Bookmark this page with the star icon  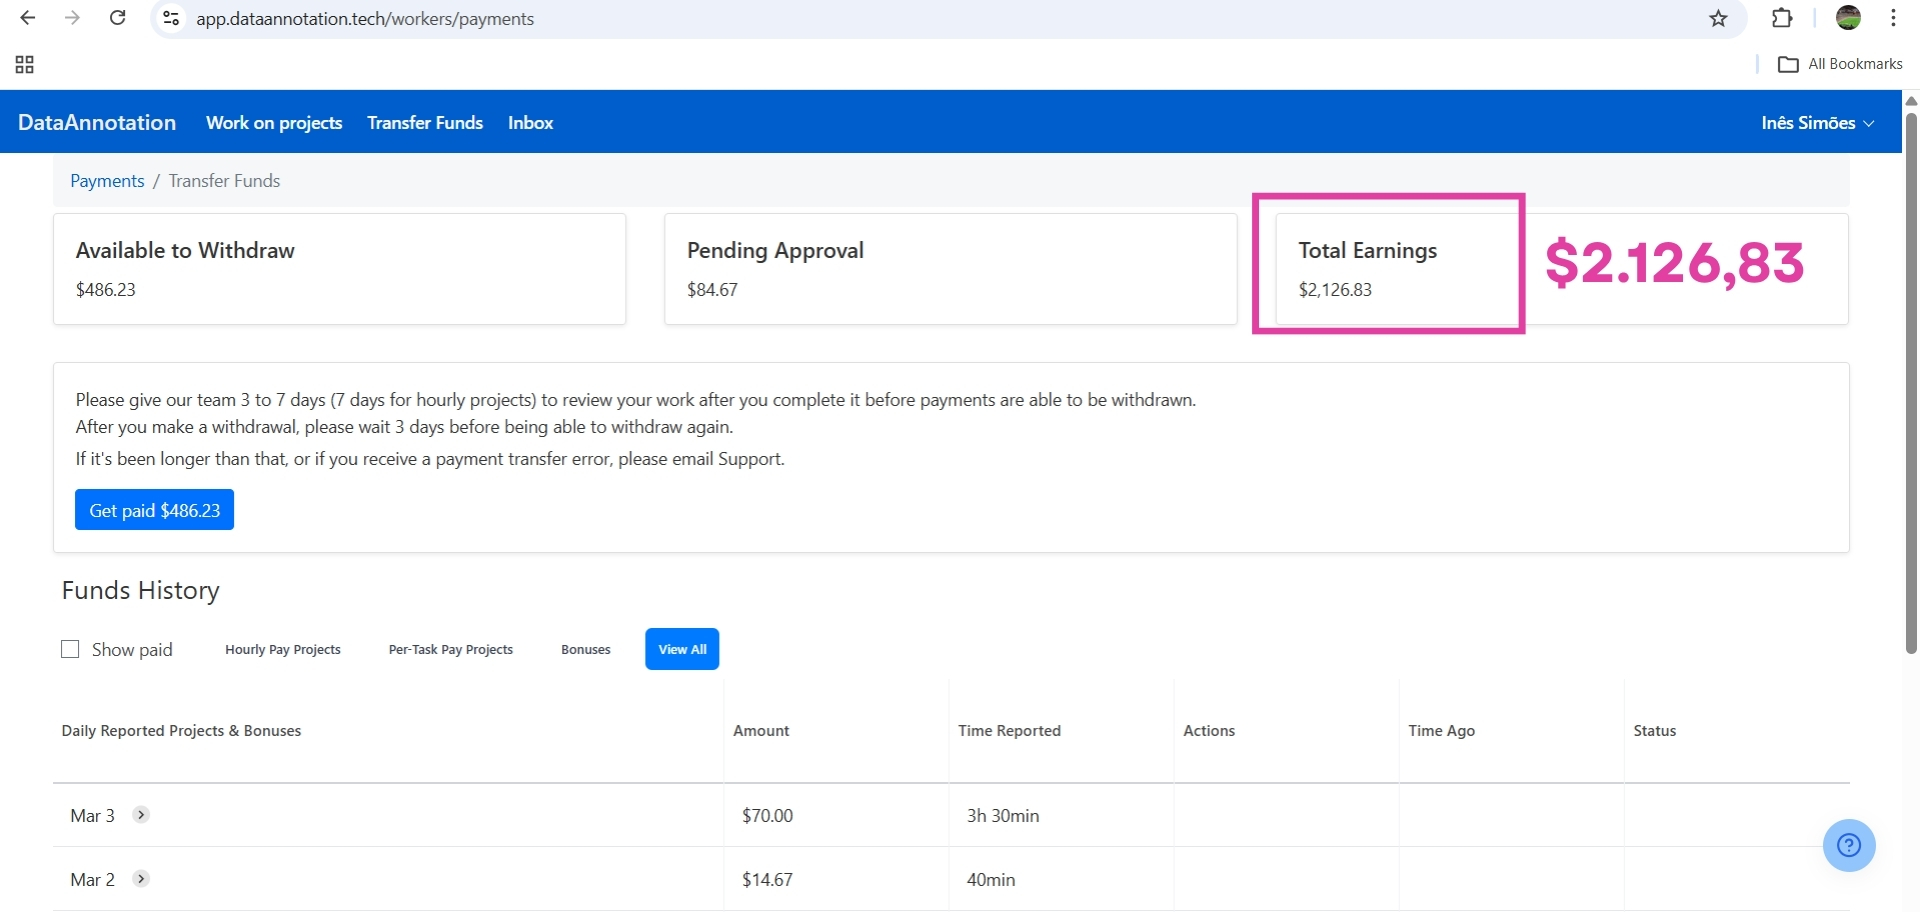(x=1718, y=18)
